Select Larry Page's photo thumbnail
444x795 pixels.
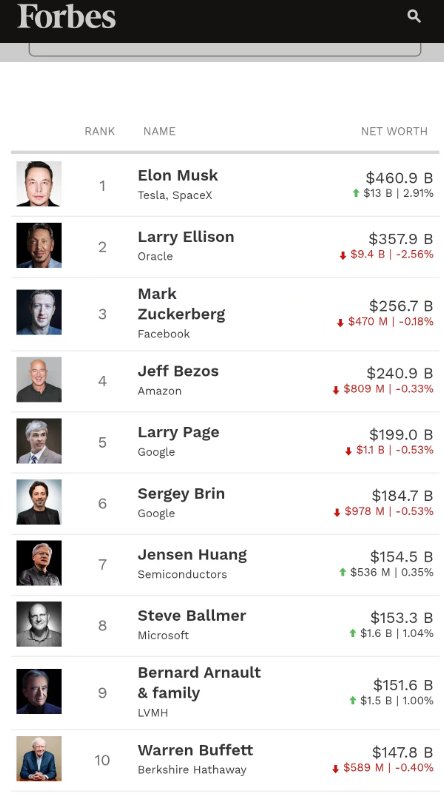coord(39,441)
